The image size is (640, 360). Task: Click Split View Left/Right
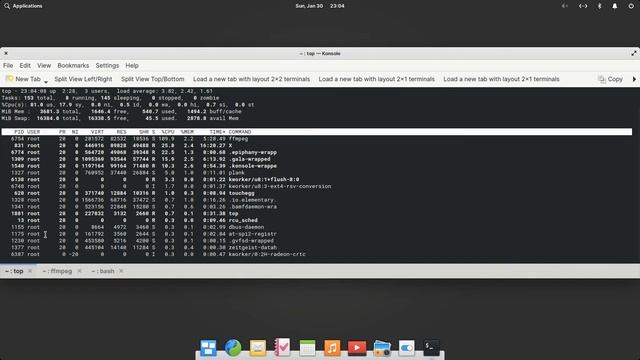[83, 79]
